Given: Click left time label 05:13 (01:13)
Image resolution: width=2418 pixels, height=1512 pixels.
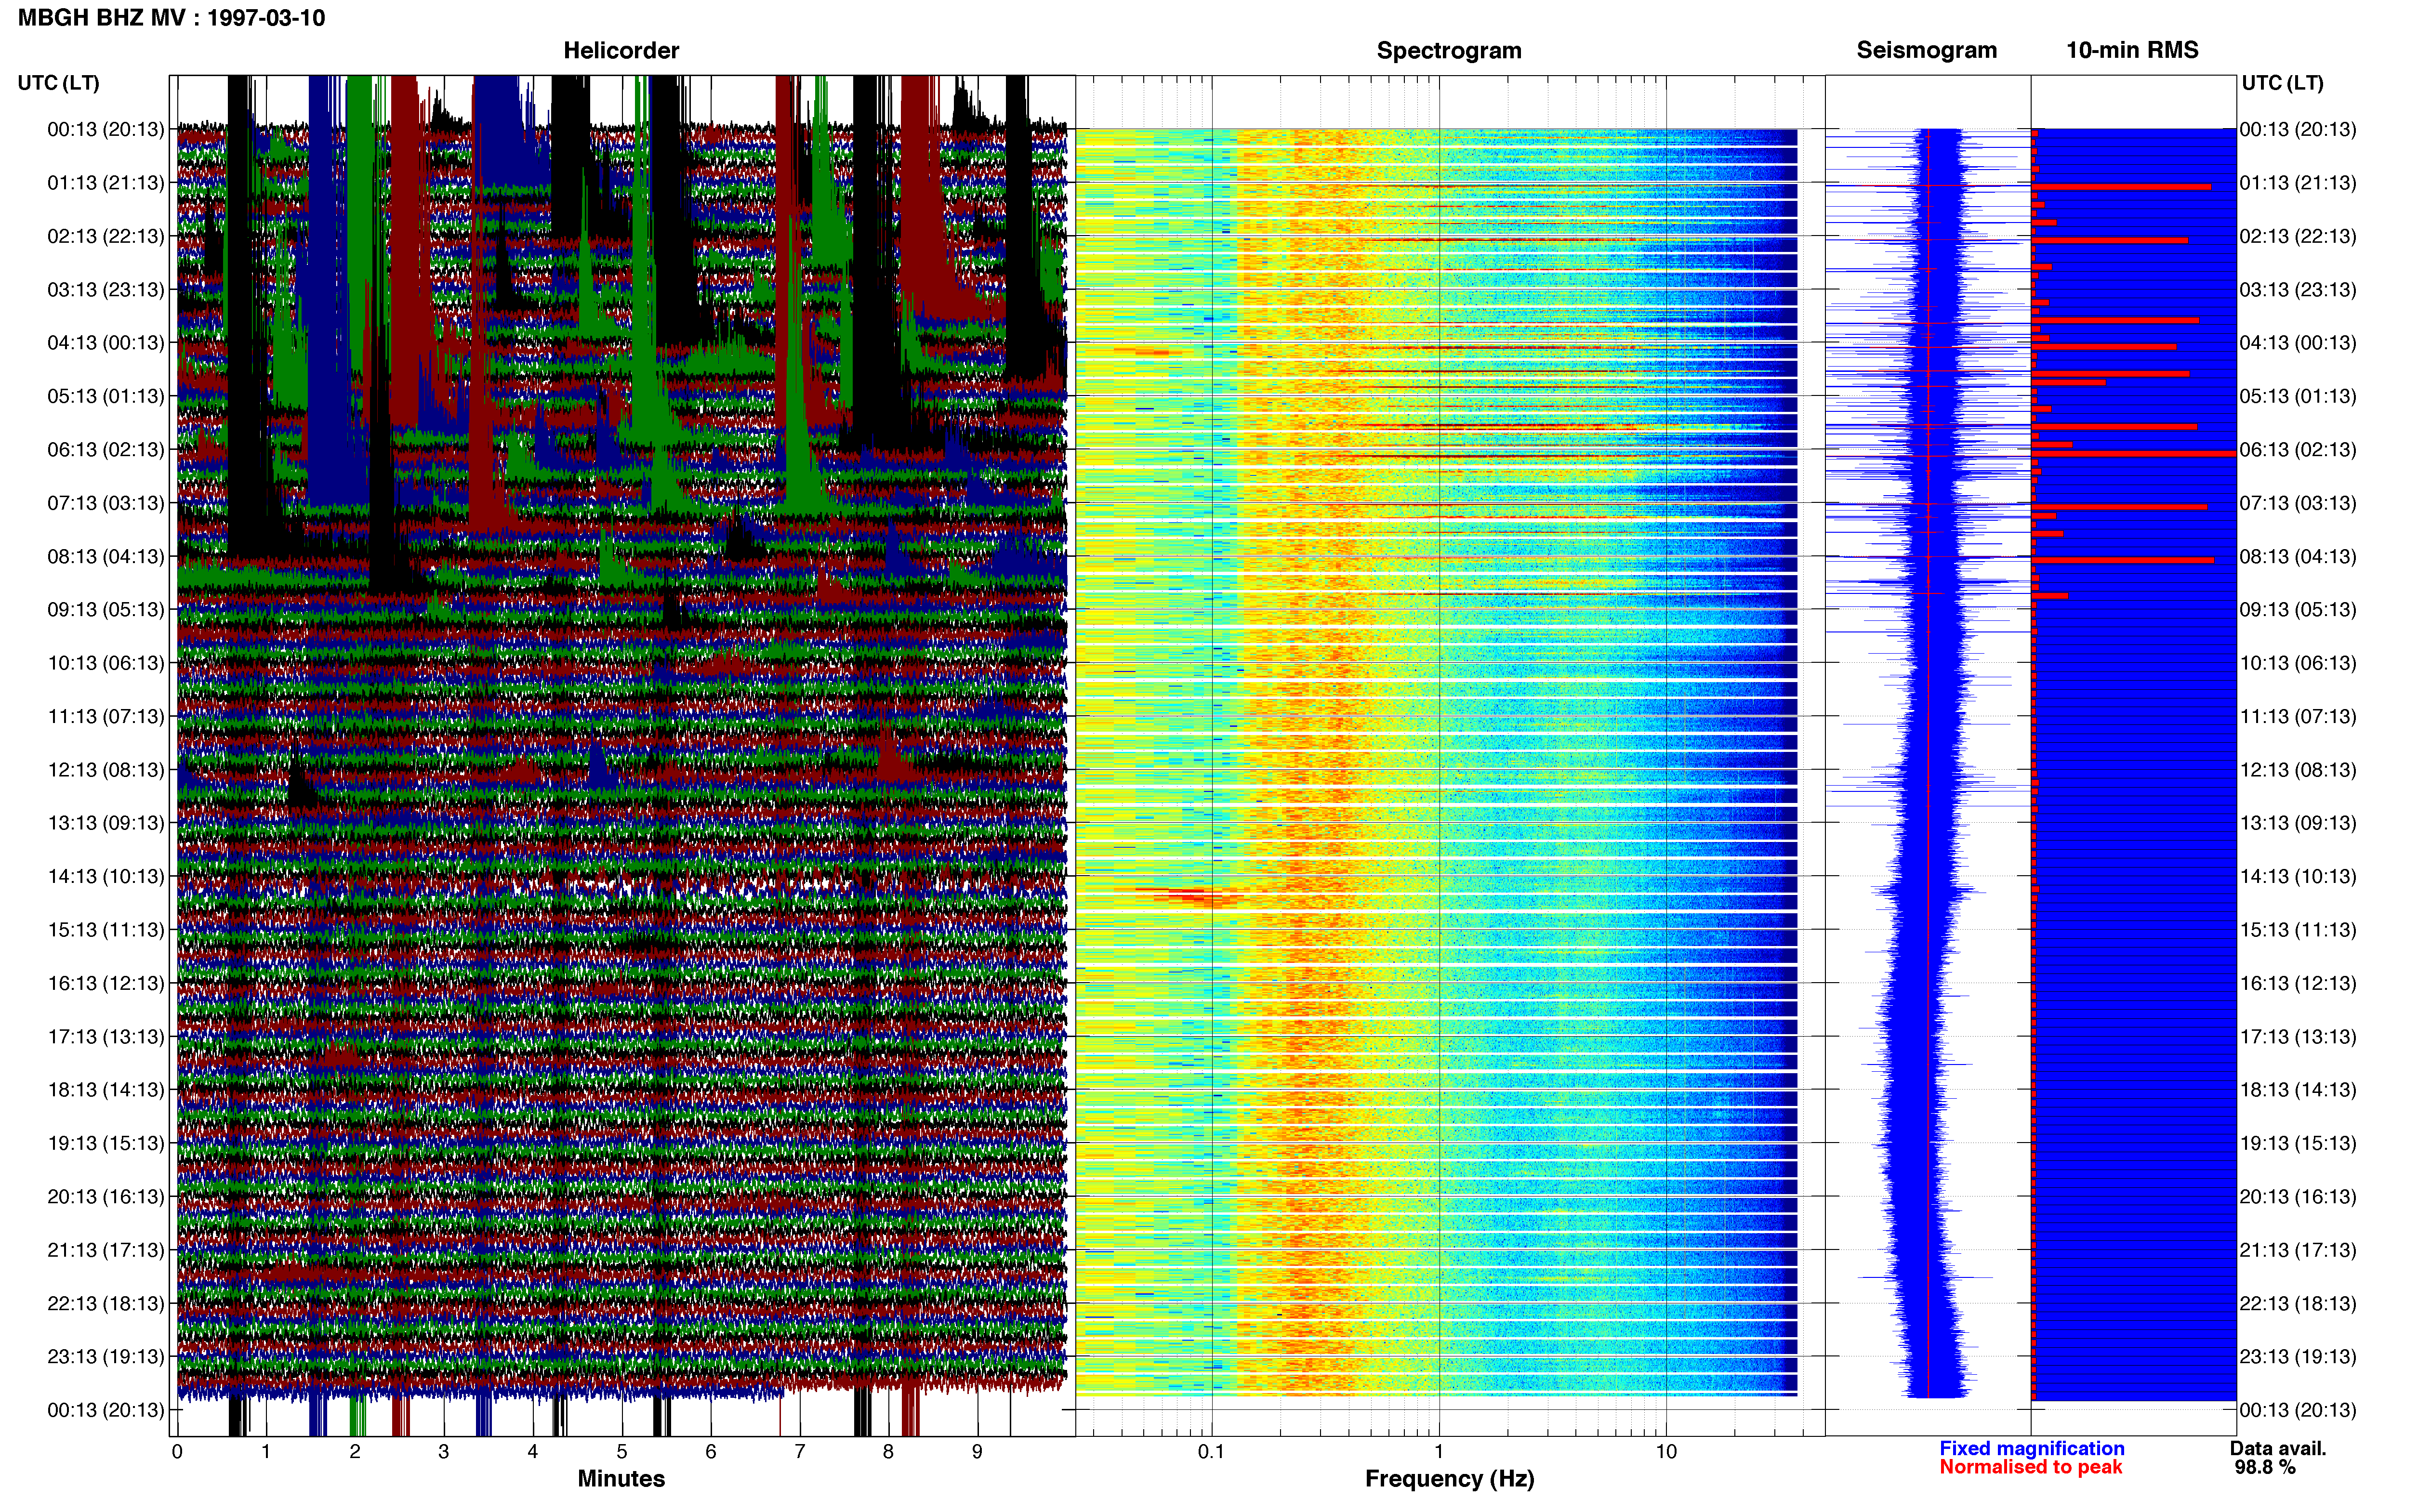Looking at the screenshot, I should coord(106,396).
